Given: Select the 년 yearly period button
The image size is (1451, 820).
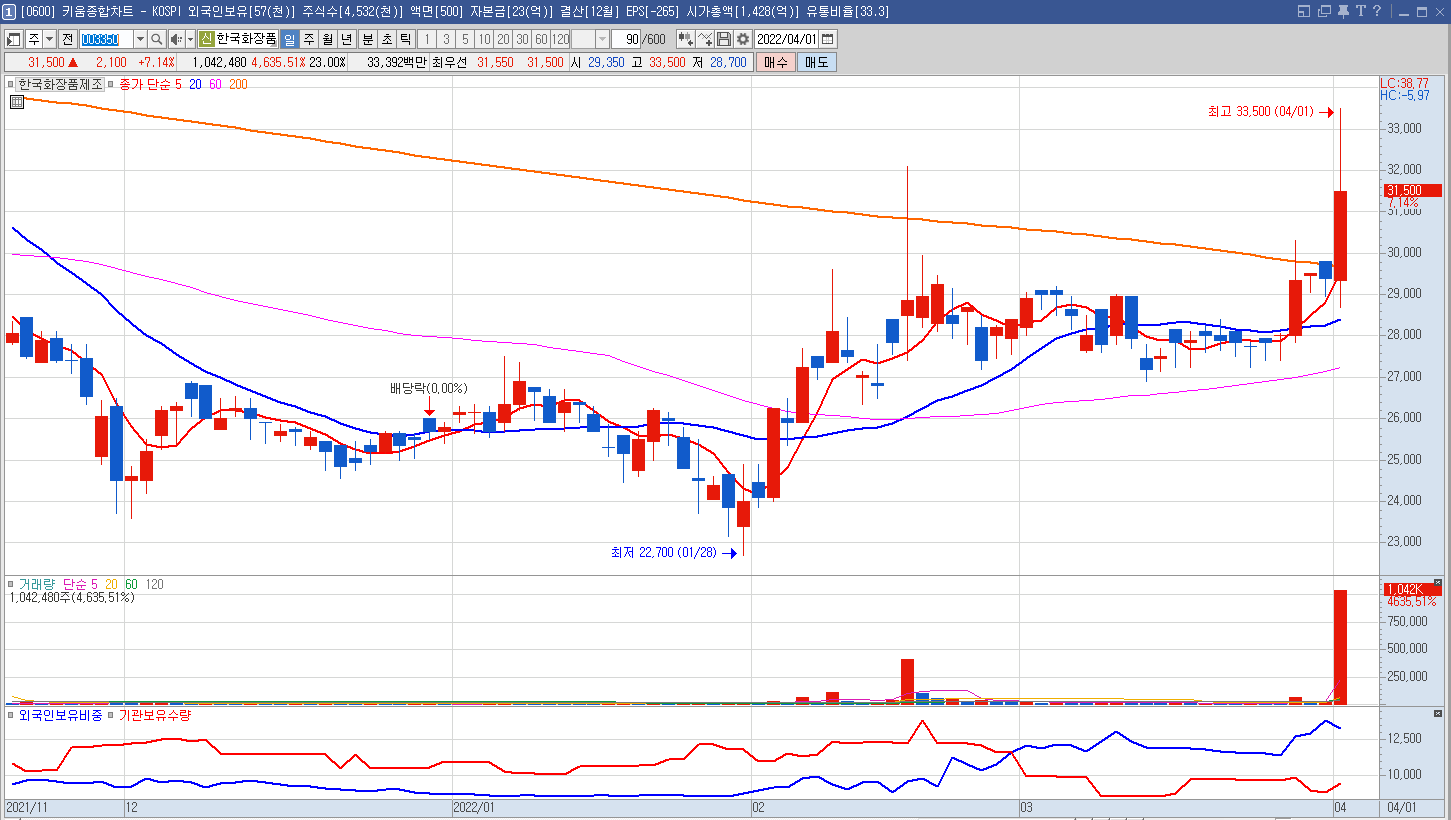Looking at the screenshot, I should tap(346, 39).
